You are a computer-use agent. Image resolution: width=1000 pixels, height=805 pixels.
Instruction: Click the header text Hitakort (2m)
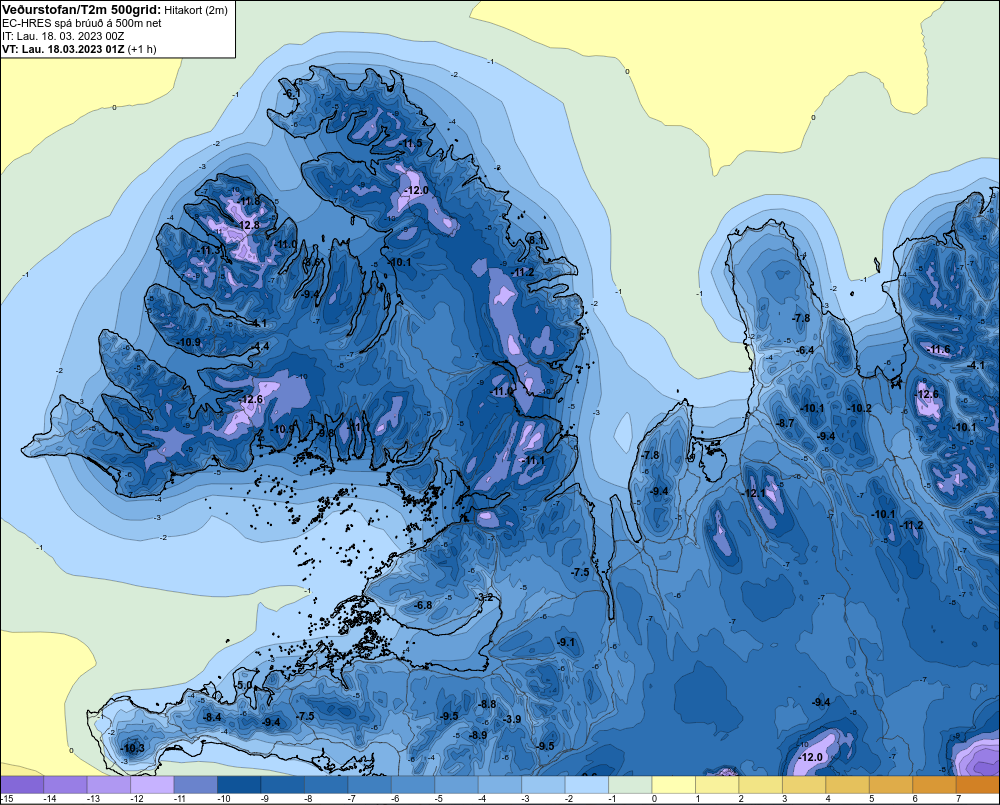pos(196,10)
